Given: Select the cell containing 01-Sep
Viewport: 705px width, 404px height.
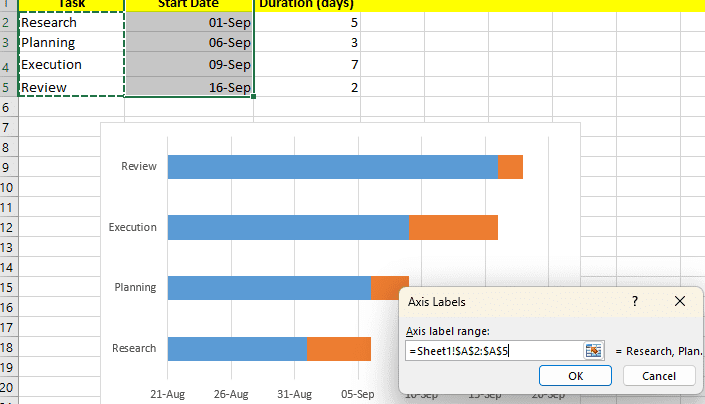Looking at the screenshot, I should [x=189, y=22].
